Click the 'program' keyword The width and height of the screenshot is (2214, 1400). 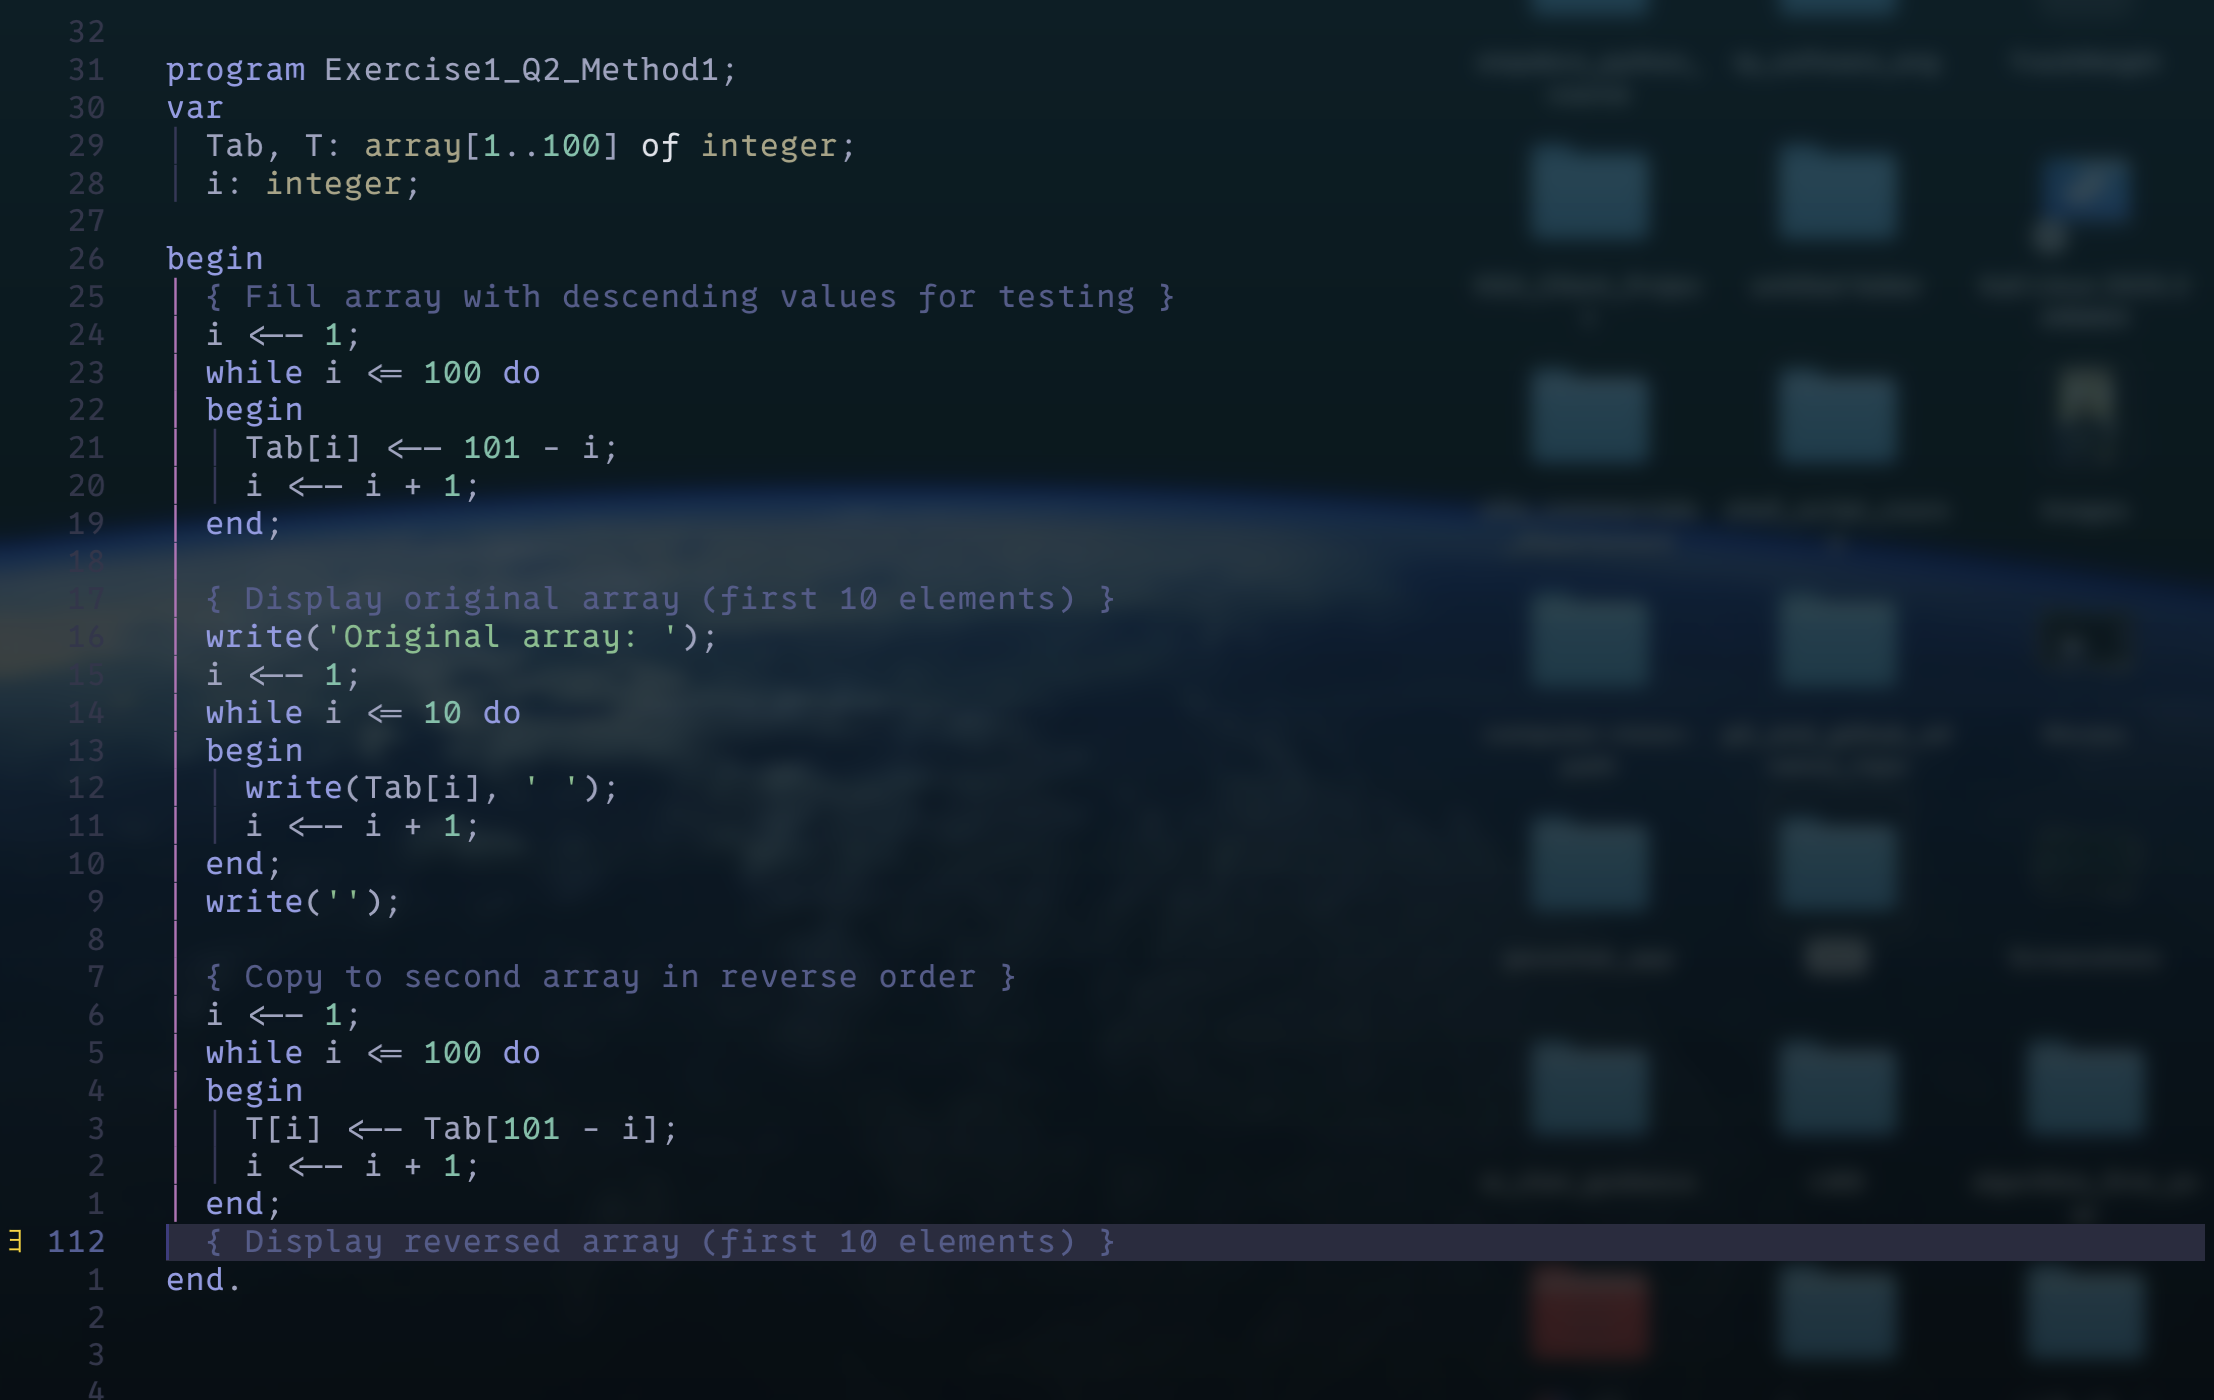tap(235, 70)
